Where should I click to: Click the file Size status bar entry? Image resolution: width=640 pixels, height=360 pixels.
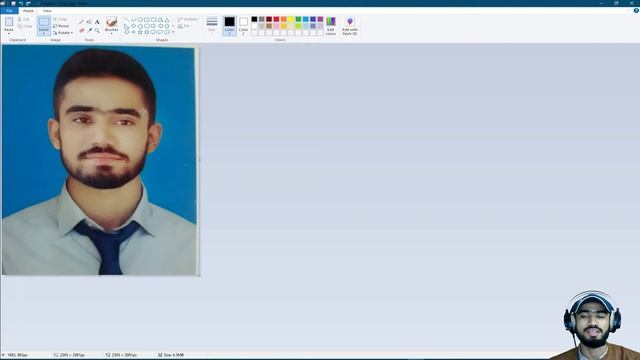coord(171,355)
